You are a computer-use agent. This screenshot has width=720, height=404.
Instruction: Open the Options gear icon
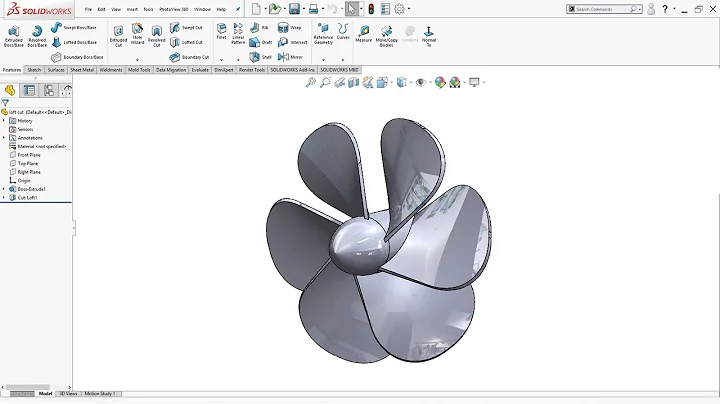pos(399,9)
